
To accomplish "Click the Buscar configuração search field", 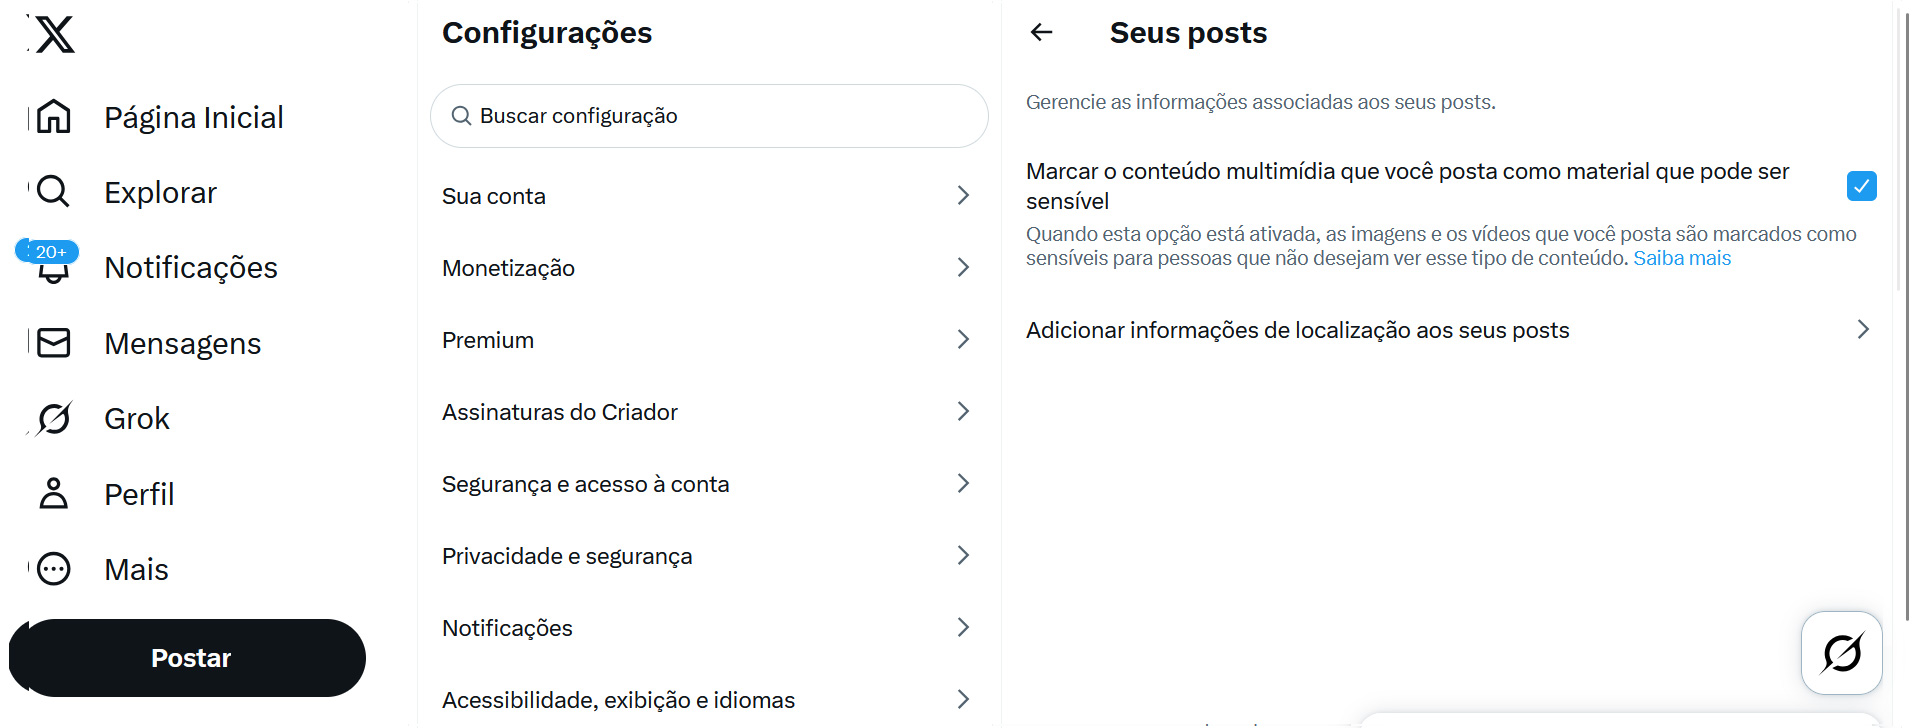I will click(710, 116).
